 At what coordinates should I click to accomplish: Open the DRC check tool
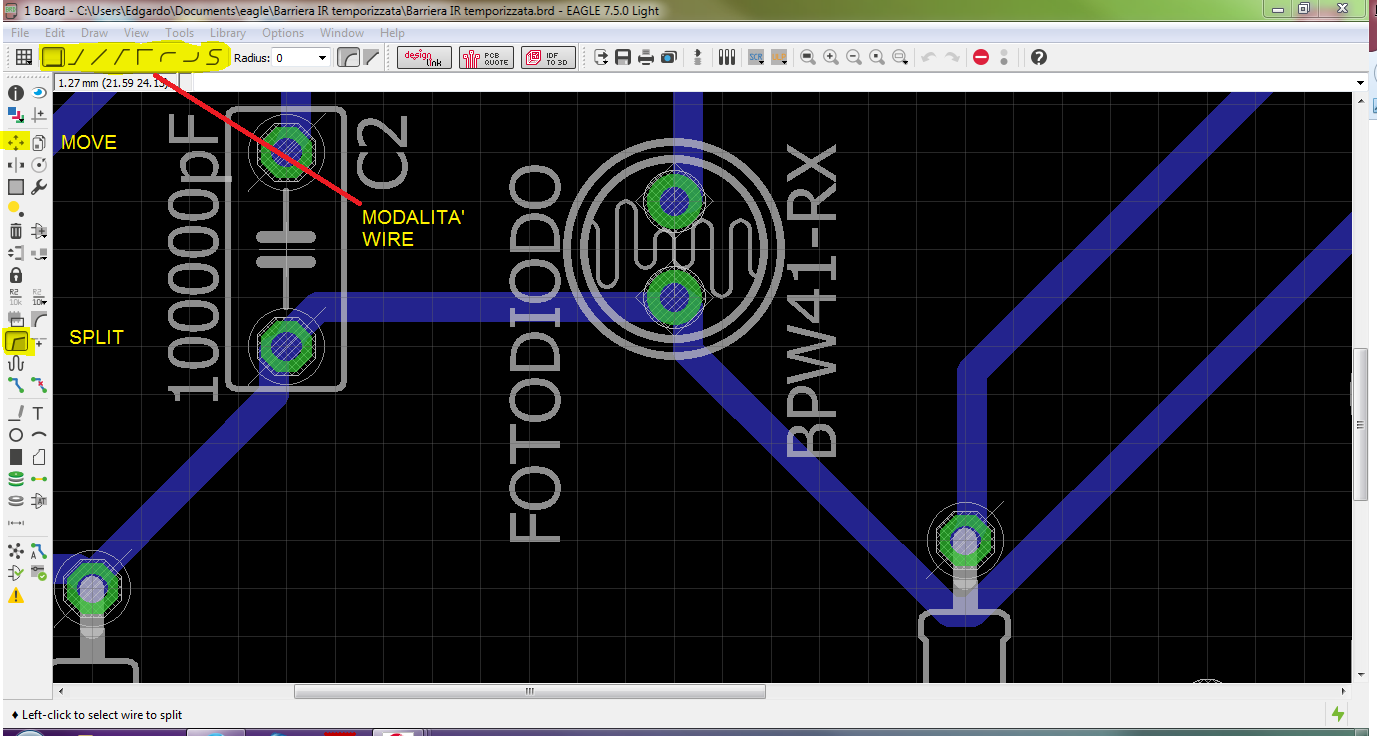[39, 573]
